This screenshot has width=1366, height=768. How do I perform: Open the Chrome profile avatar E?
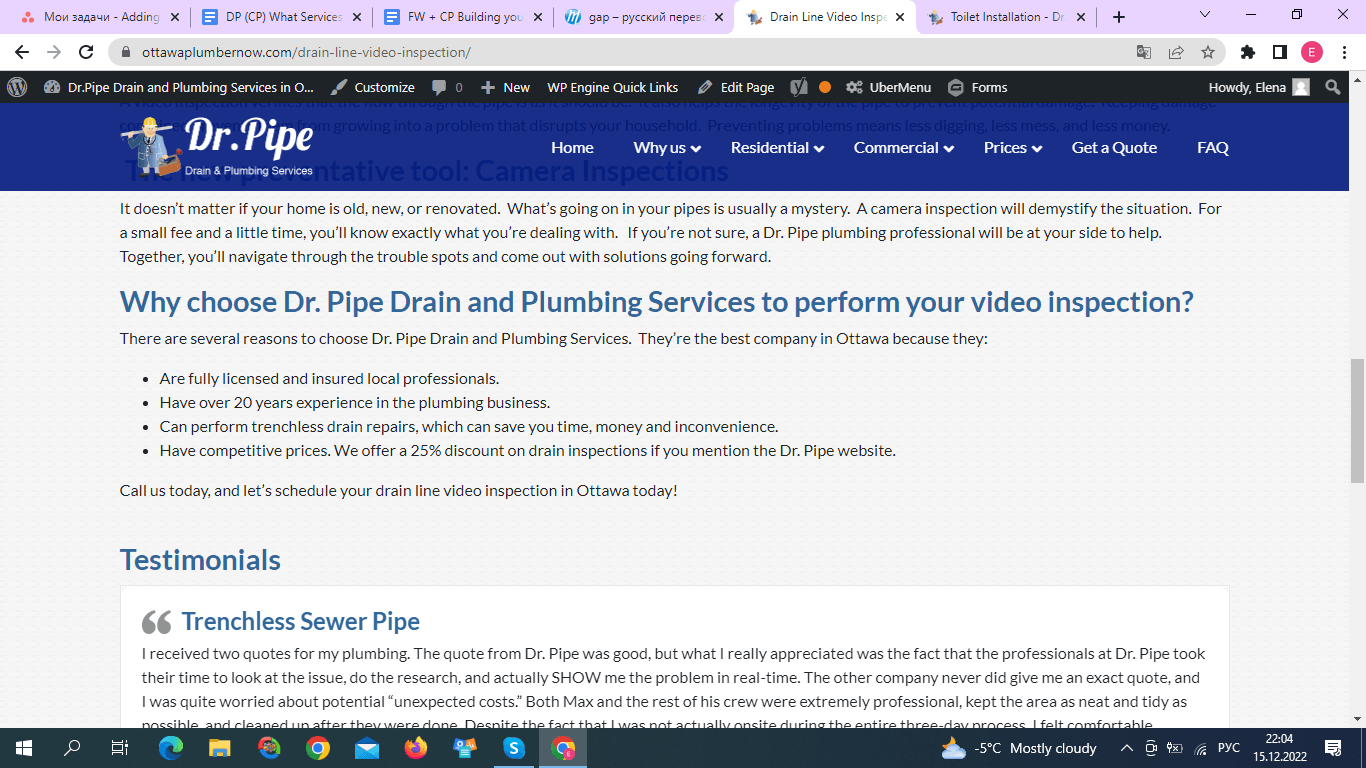coord(1312,52)
